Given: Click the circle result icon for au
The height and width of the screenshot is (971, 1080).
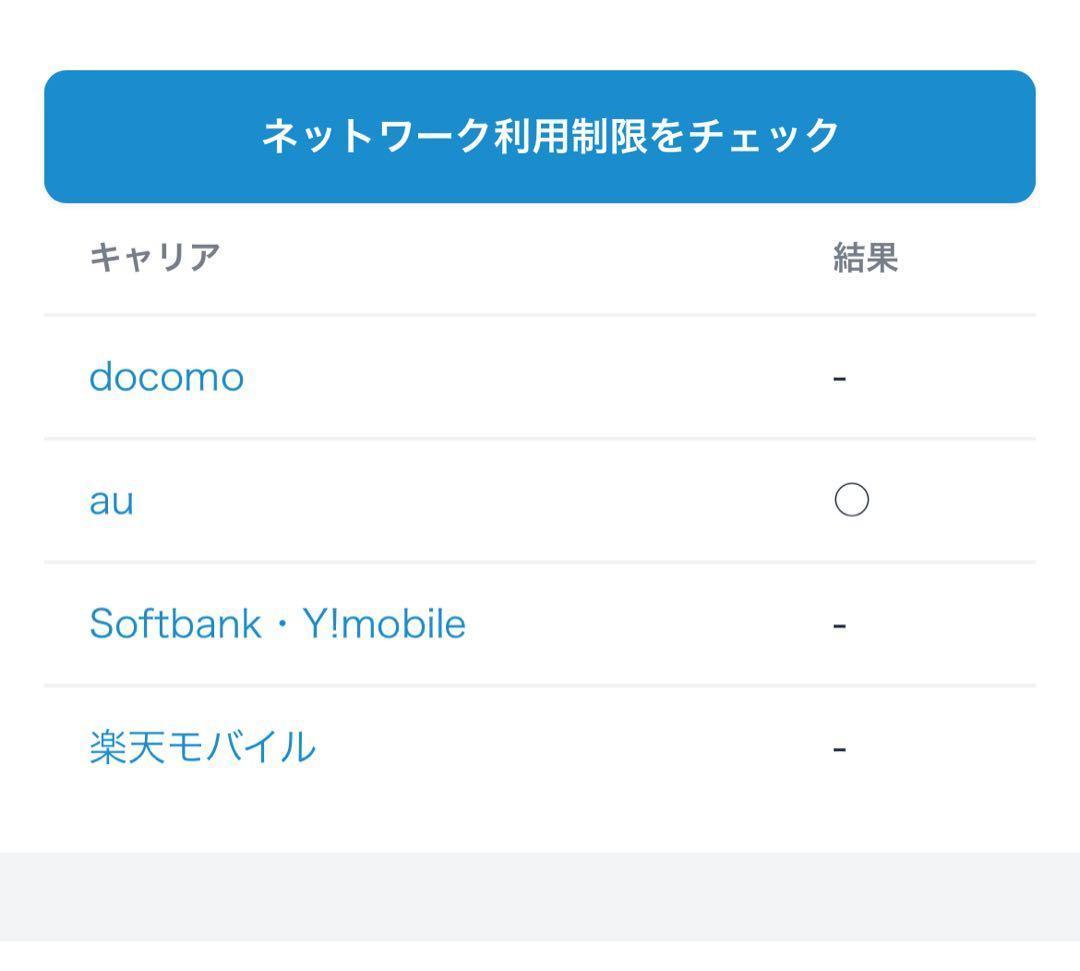Looking at the screenshot, I should 851,500.
